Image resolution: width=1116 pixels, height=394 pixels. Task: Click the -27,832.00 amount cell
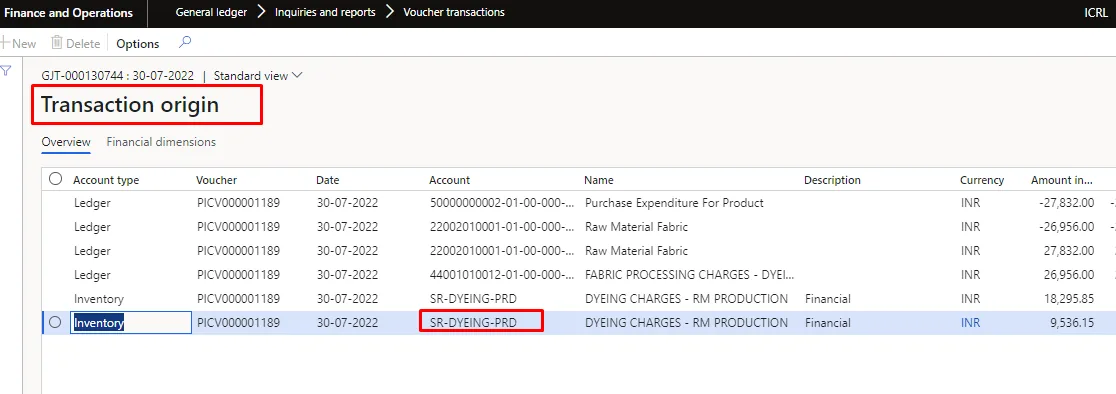click(x=1066, y=203)
